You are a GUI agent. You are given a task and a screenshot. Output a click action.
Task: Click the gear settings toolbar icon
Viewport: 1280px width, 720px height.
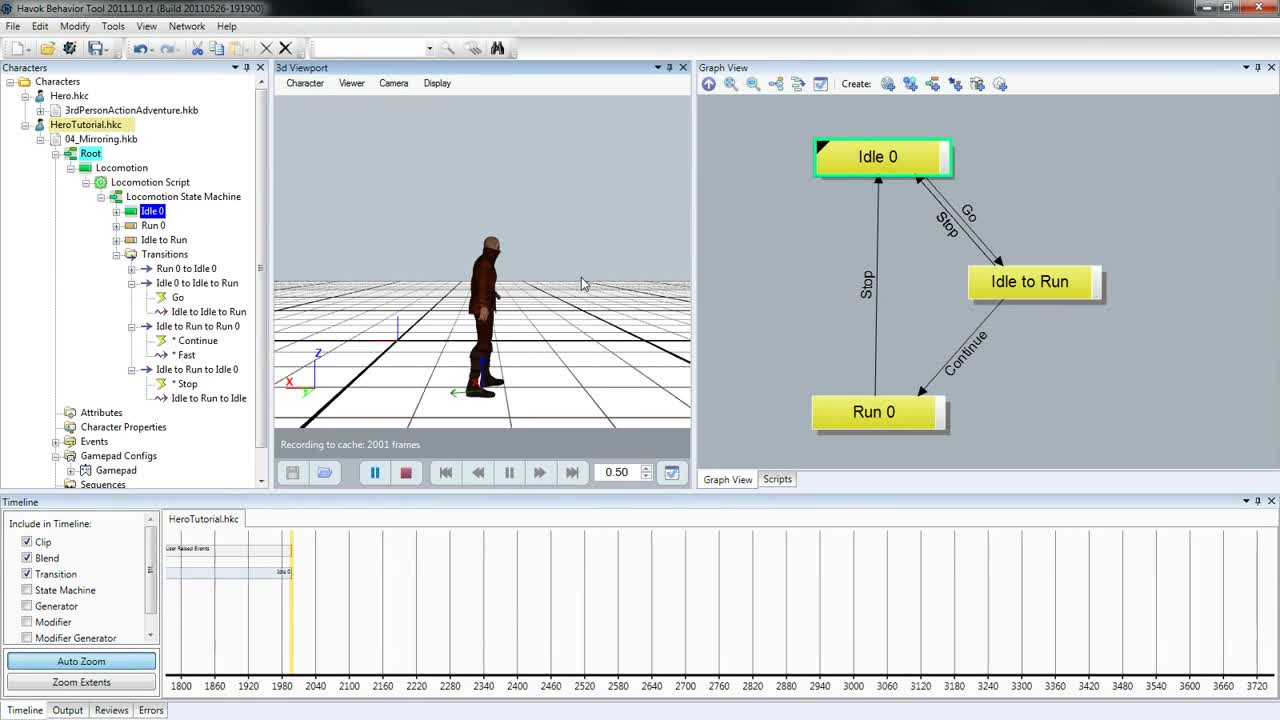click(70, 48)
